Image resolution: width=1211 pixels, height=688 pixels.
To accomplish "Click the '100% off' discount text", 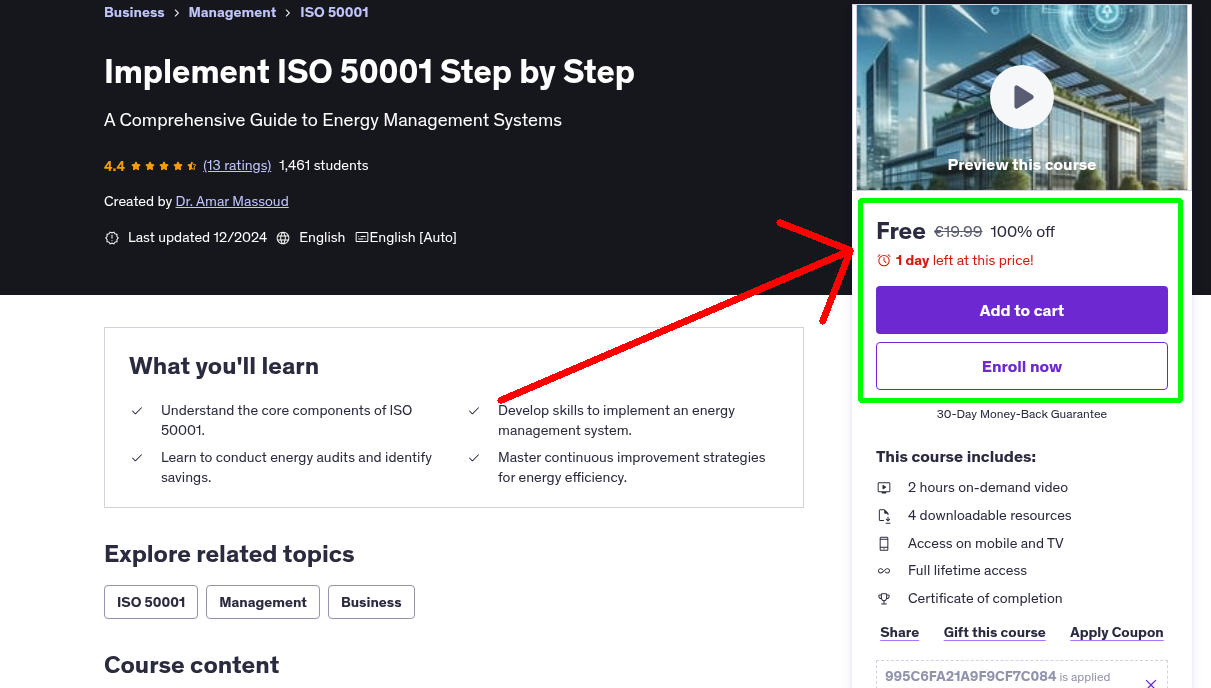I will tap(1022, 232).
